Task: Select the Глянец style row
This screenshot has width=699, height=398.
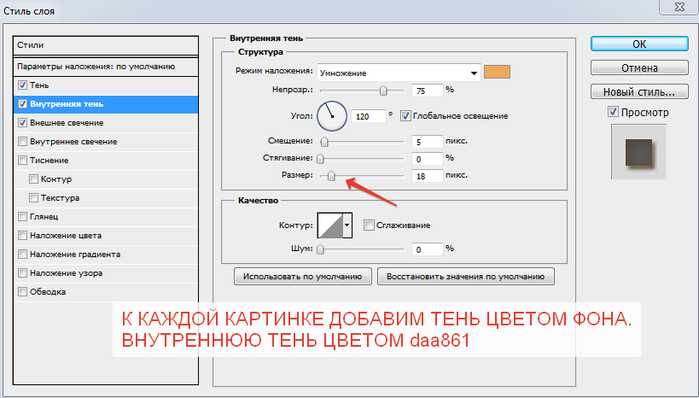Action: pos(106,217)
